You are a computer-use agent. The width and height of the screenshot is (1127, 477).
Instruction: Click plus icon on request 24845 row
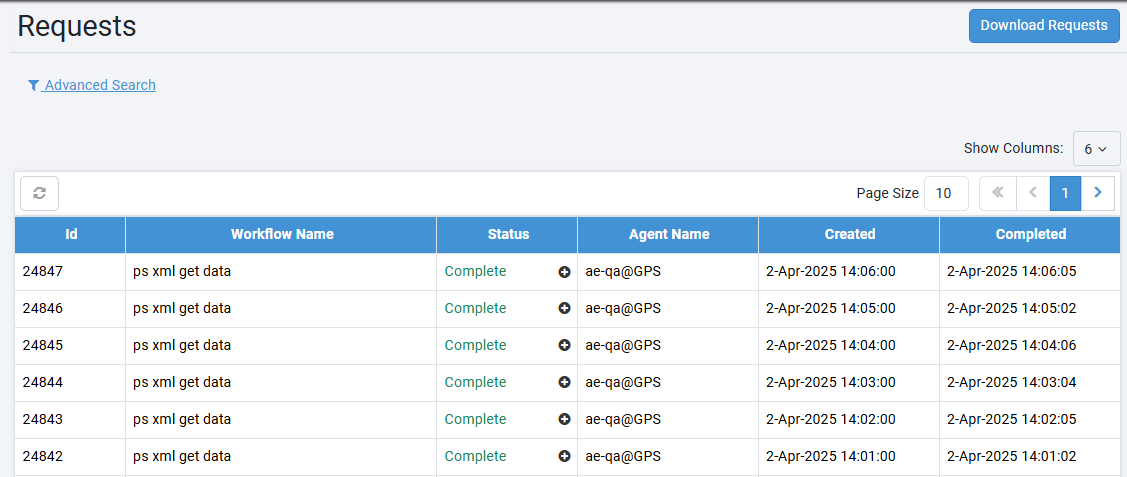pyautogui.click(x=564, y=346)
